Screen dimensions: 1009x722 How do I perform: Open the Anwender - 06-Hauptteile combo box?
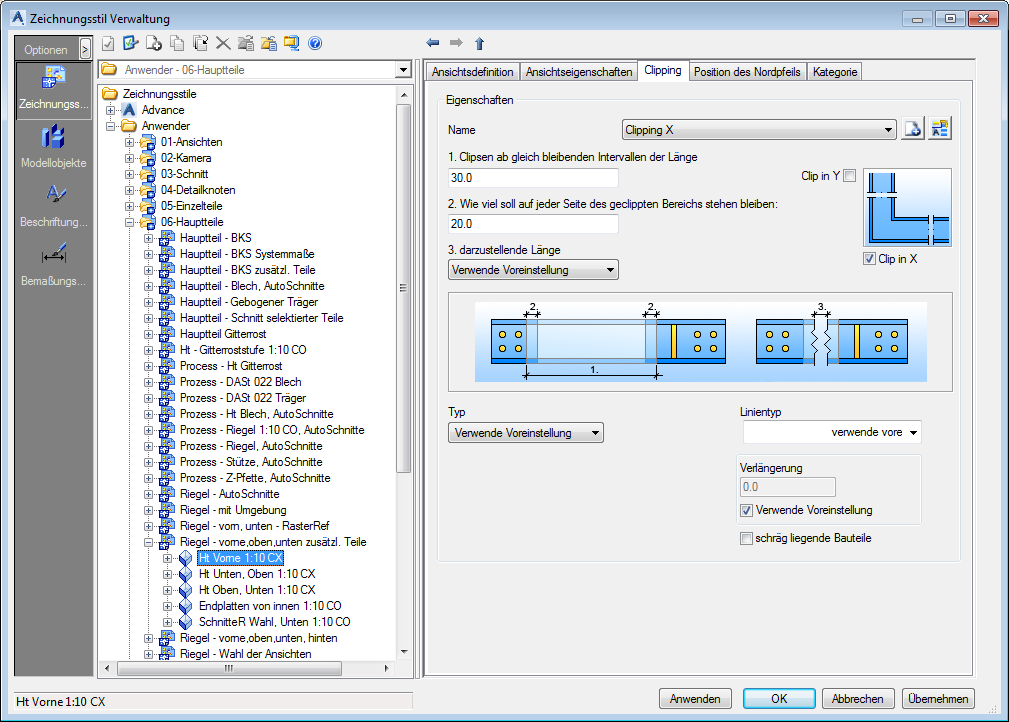tap(255, 69)
